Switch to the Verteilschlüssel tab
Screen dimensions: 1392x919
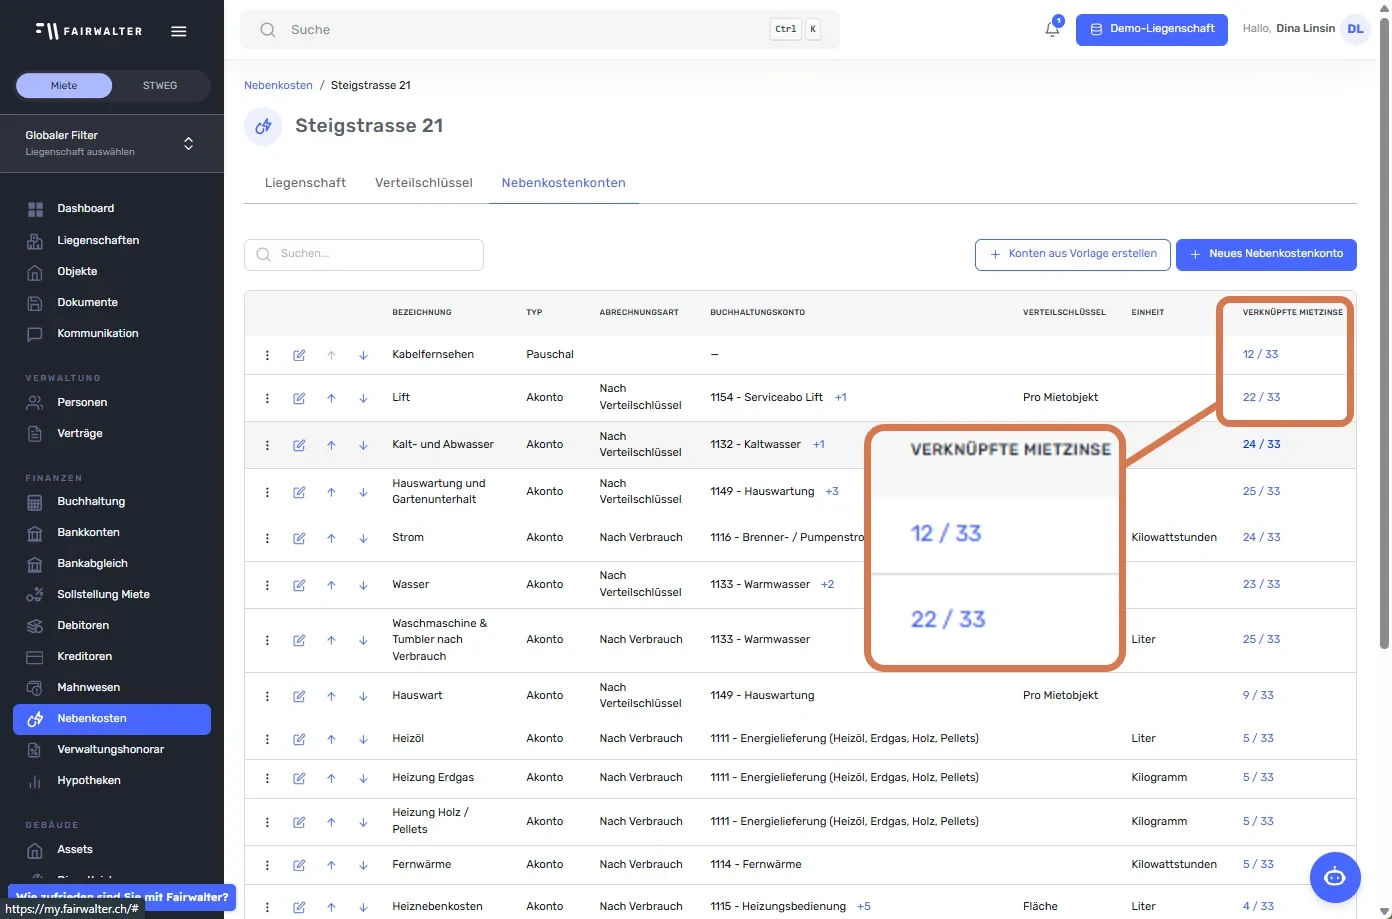[x=424, y=183]
